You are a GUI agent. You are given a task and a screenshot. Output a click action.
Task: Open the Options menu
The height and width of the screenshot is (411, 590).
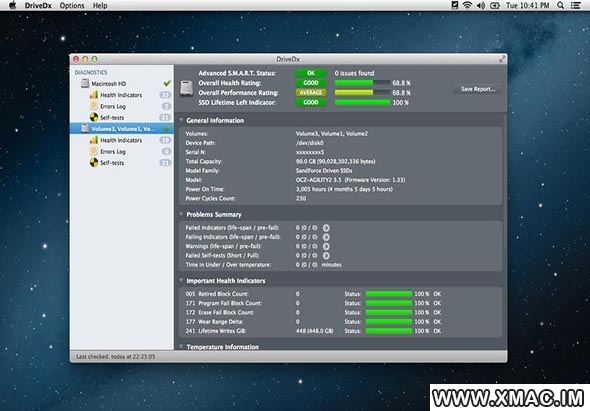point(72,6)
